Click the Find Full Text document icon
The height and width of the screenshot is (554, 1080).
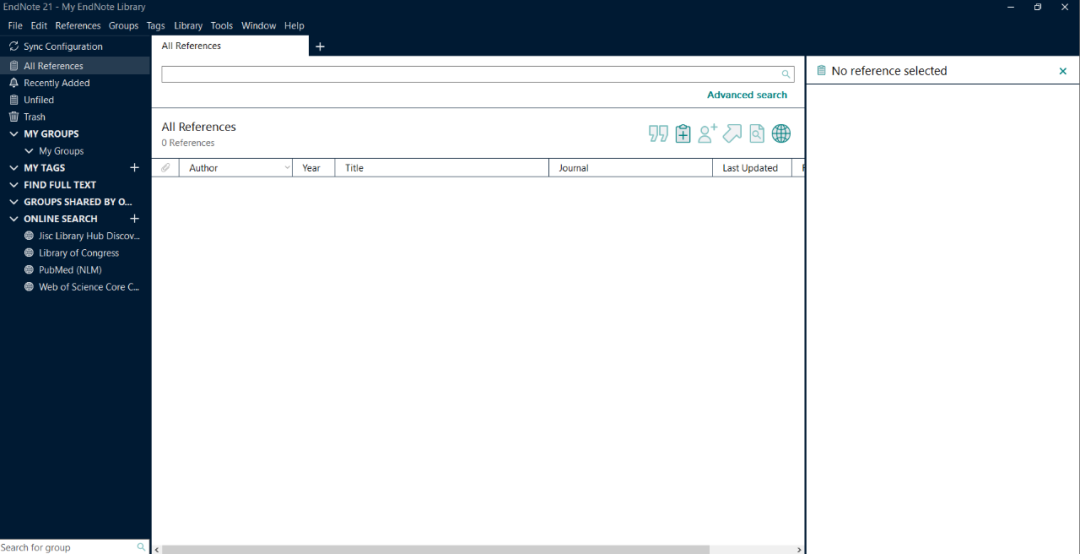pos(757,134)
